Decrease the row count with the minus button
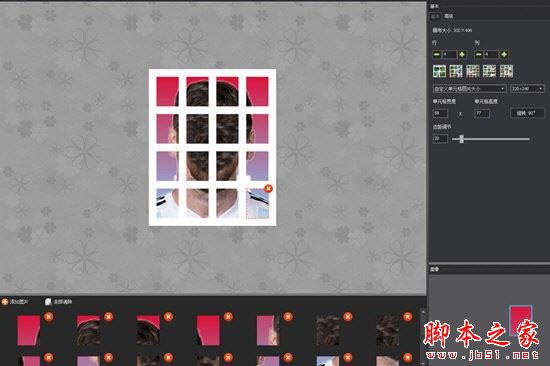 pyautogui.click(x=437, y=54)
